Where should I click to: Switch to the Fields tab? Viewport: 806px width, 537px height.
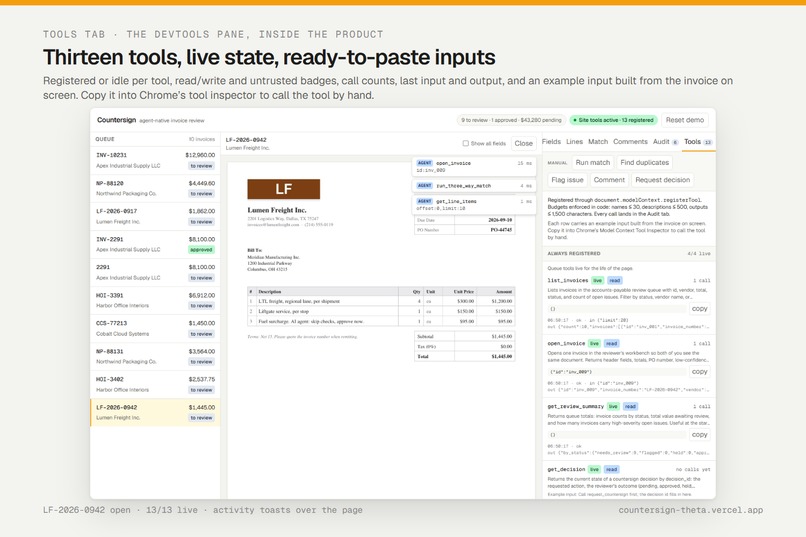551,141
